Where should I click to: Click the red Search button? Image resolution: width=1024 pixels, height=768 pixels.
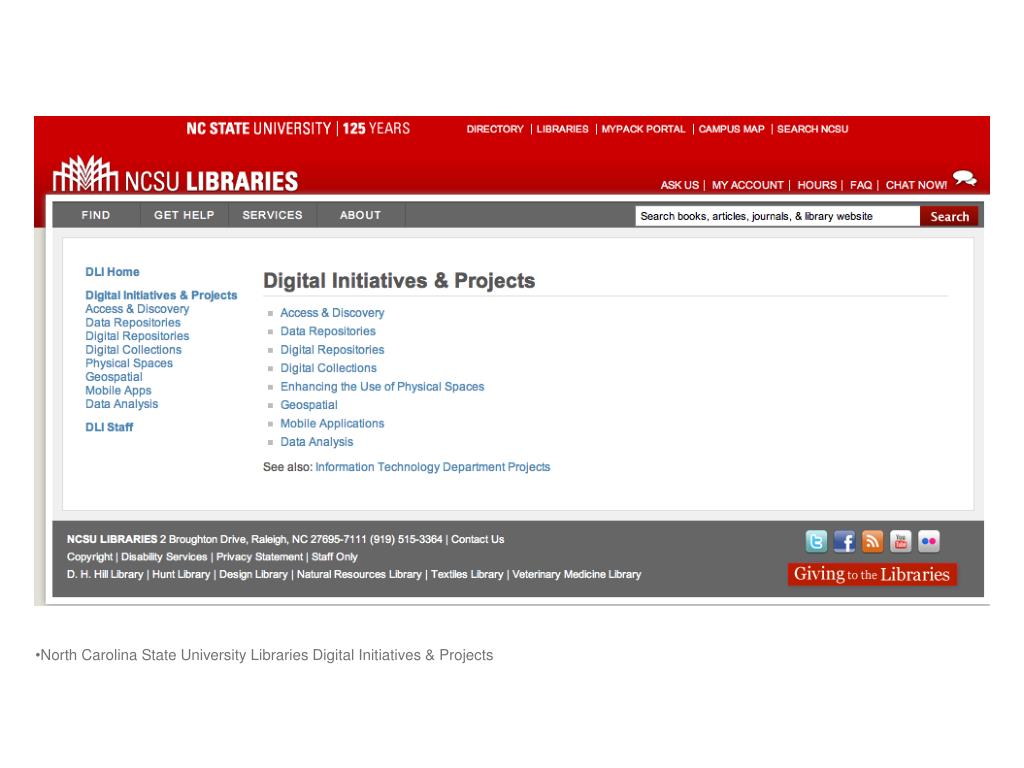click(x=949, y=216)
